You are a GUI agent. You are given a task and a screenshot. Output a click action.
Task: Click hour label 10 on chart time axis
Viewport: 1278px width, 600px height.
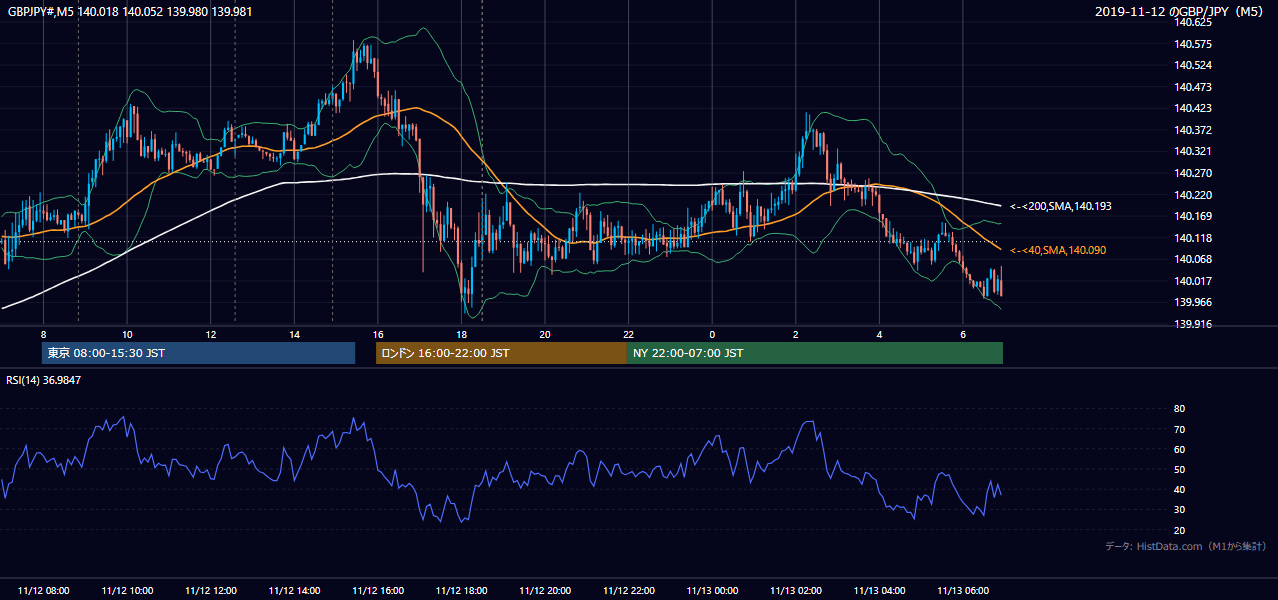(127, 334)
